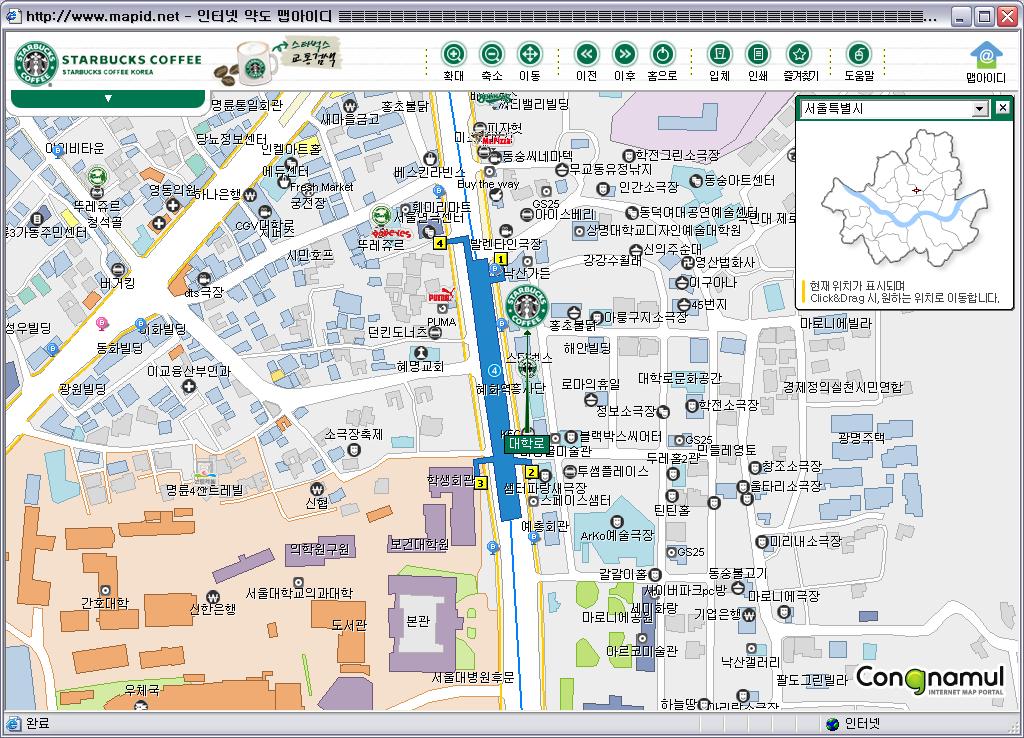This screenshot has width=1024, height=738.
Task: Reset map using the 홈으로 icon
Action: [663, 54]
